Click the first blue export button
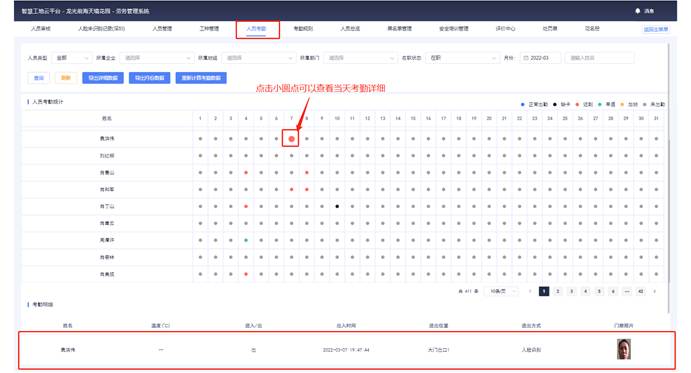This screenshot has height=373, width=691. click(x=103, y=78)
